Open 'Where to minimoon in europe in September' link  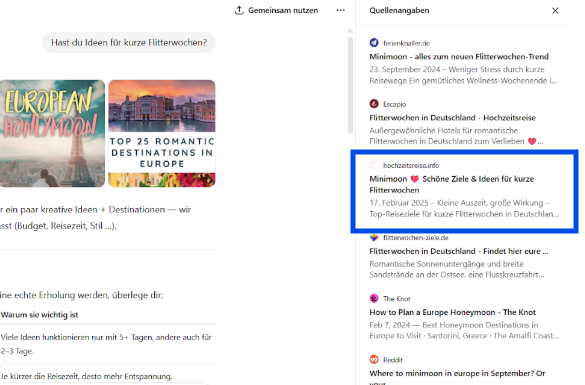457,377
